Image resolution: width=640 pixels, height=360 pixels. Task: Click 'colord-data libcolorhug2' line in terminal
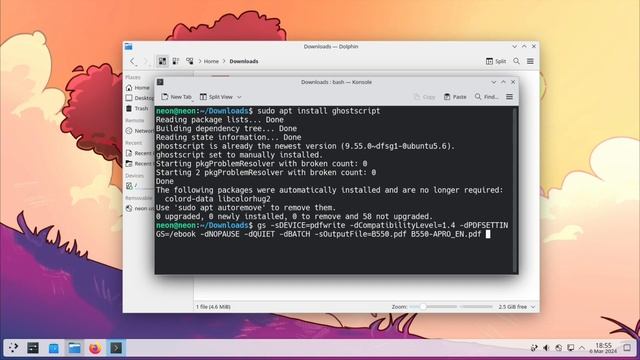(218, 199)
